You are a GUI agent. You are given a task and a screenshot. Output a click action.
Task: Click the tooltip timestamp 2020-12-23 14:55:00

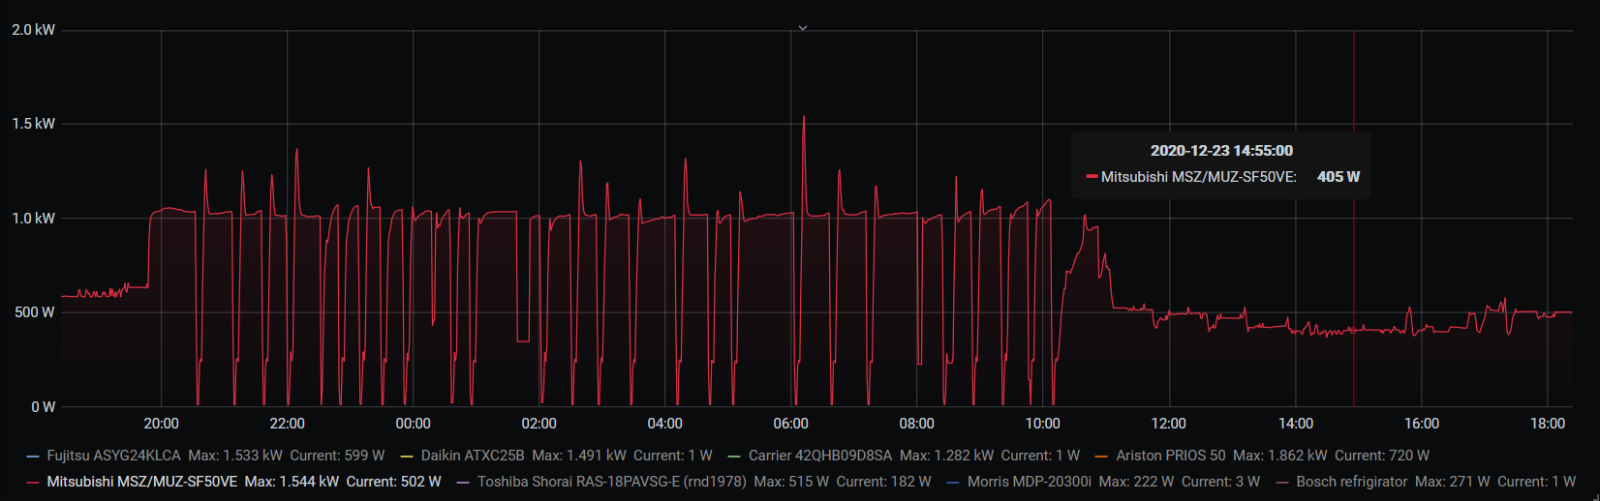tap(1221, 150)
